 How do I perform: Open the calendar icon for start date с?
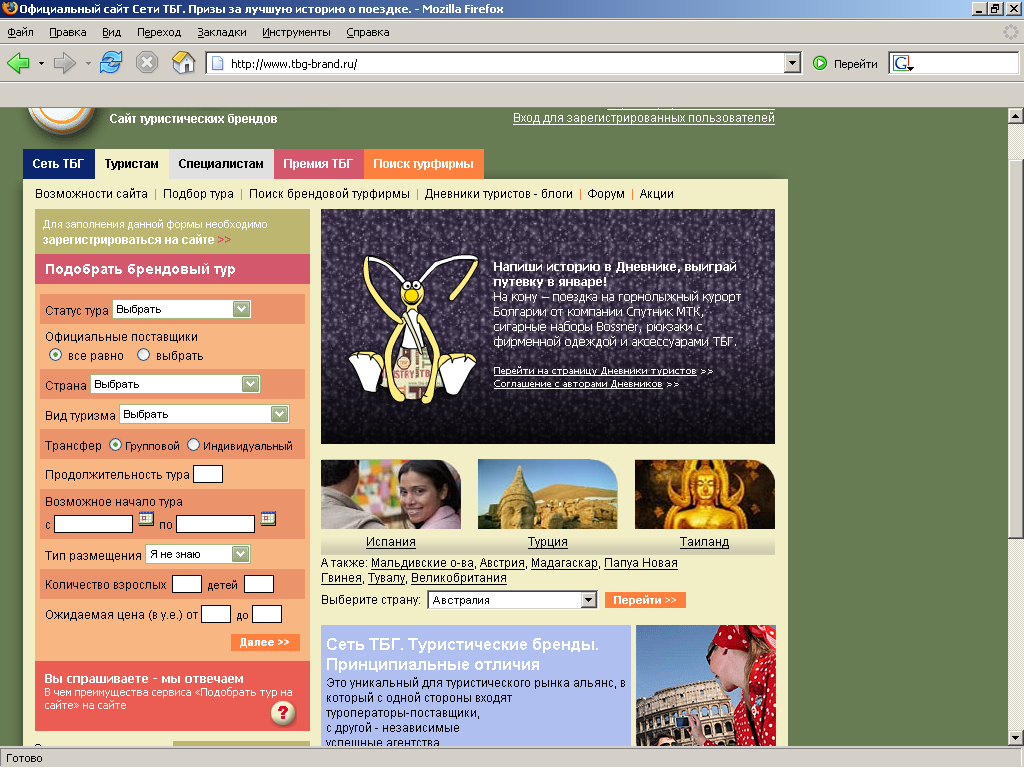[146, 519]
